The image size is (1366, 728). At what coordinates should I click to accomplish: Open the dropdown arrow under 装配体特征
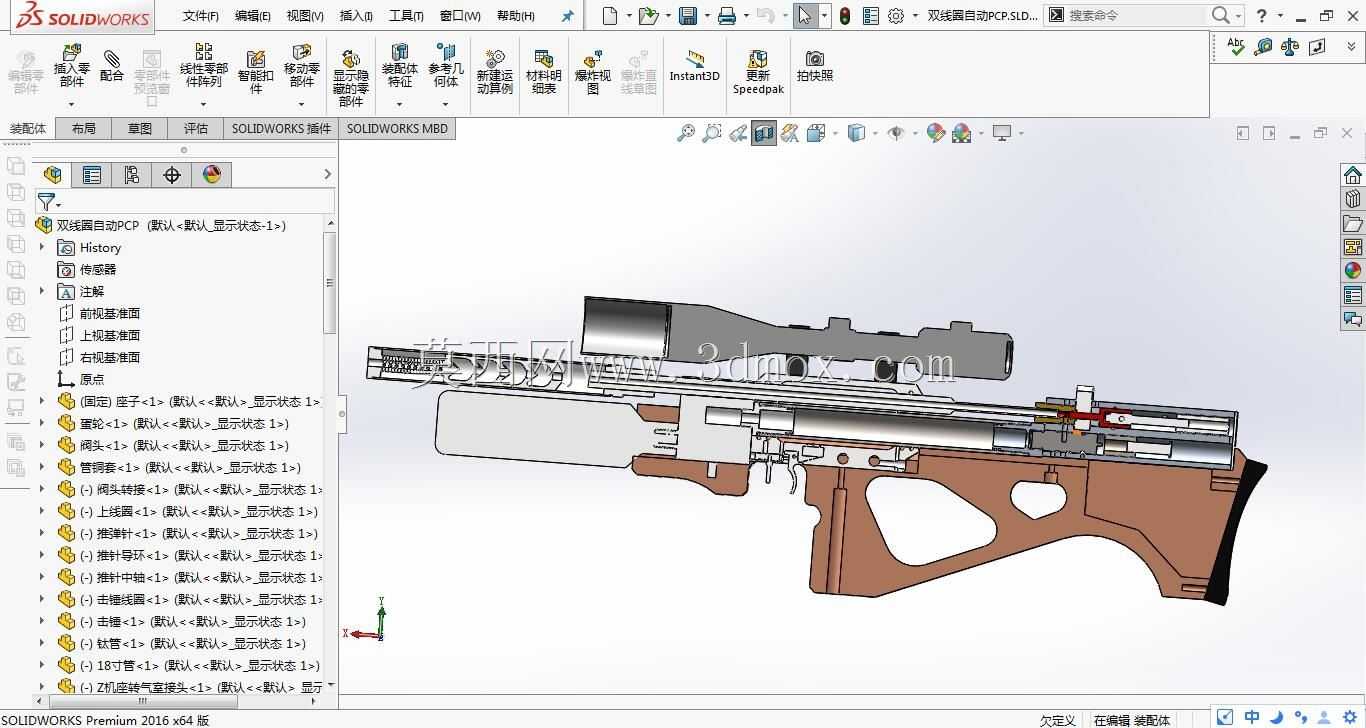399,104
